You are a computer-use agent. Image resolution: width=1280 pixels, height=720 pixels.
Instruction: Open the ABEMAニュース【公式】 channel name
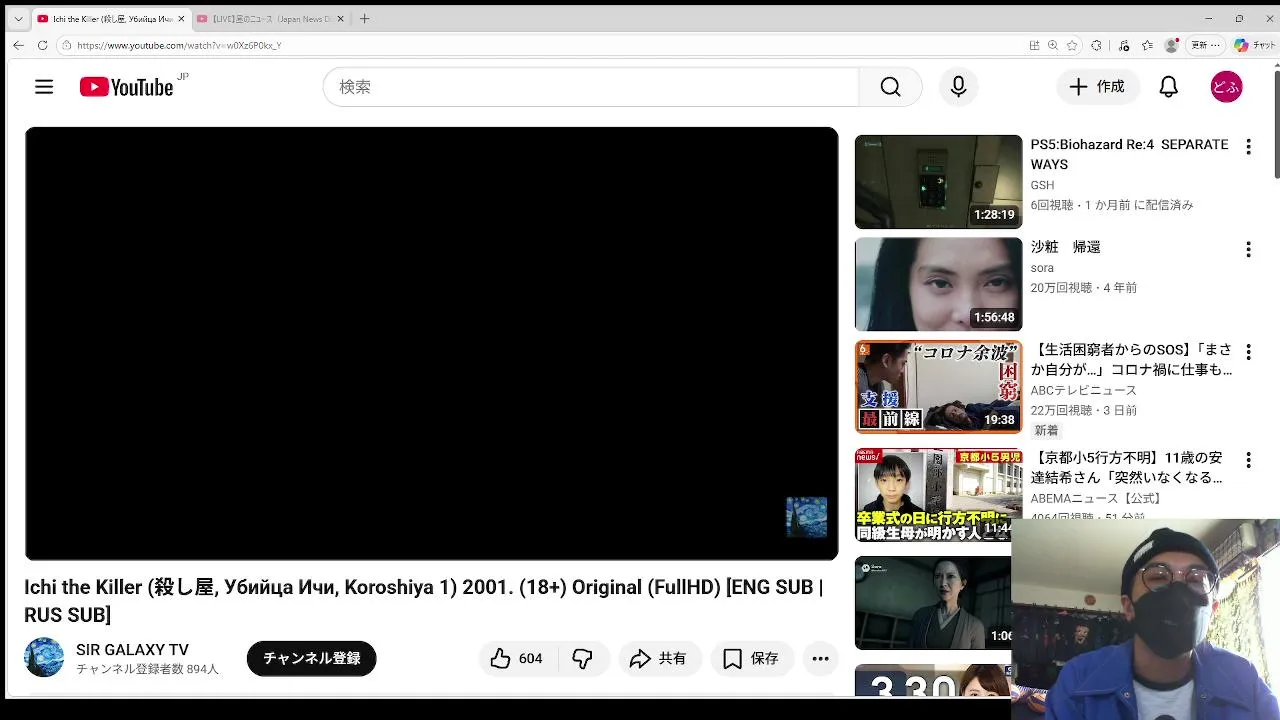(x=1096, y=498)
